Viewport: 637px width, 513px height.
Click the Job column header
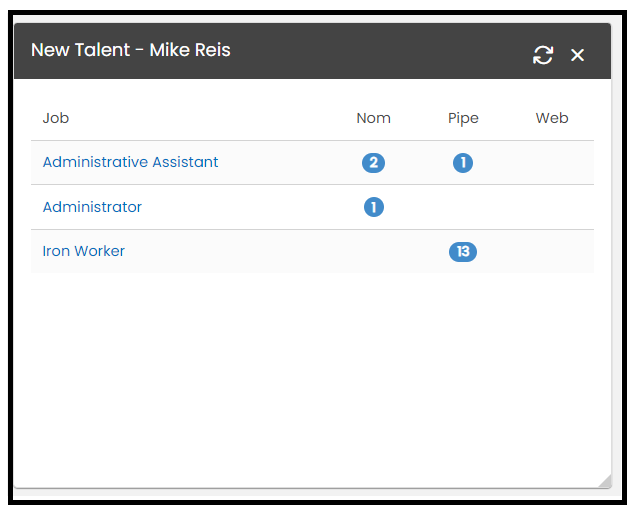pos(56,118)
